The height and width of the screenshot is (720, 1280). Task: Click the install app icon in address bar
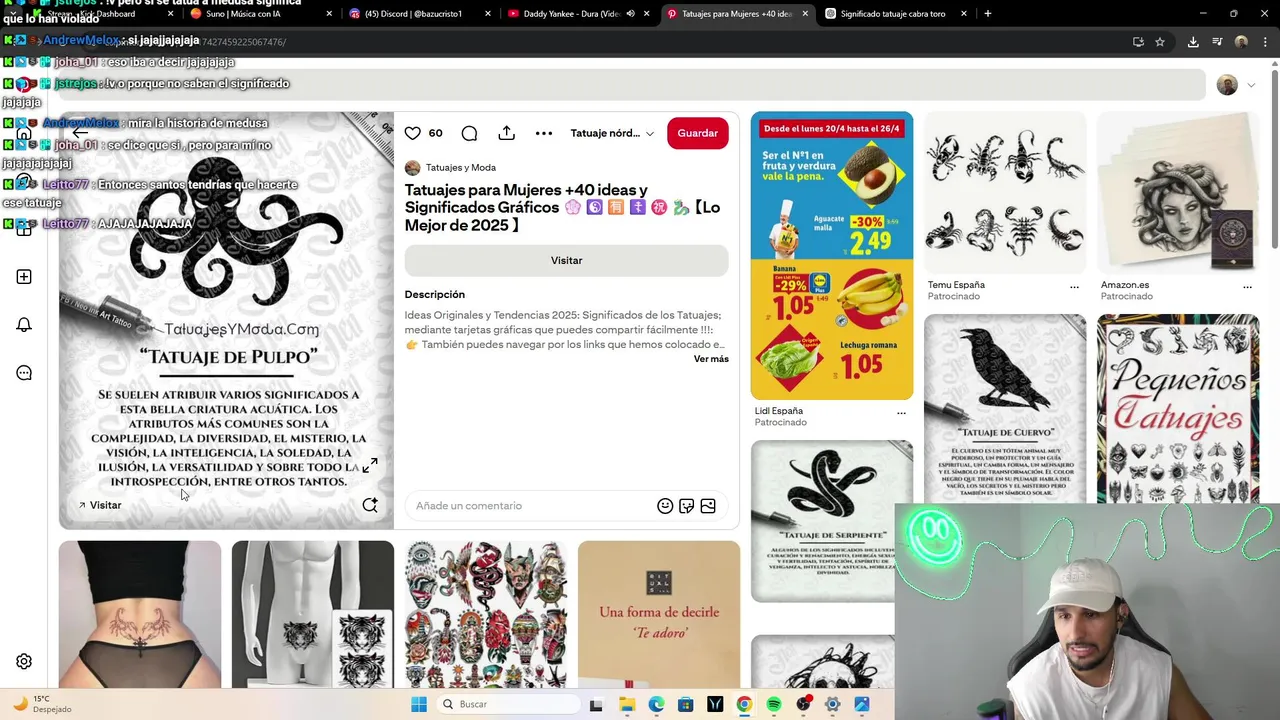click(1138, 42)
